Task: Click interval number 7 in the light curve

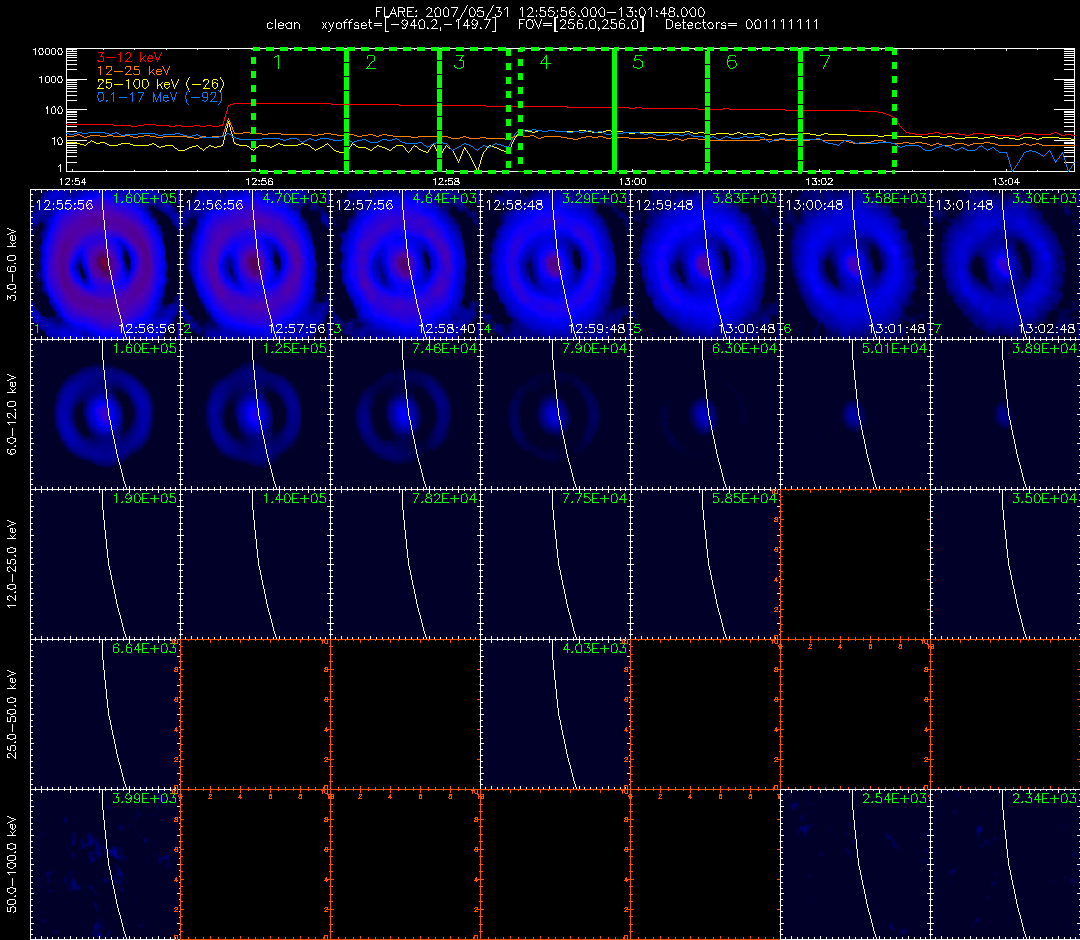Action: click(825, 63)
